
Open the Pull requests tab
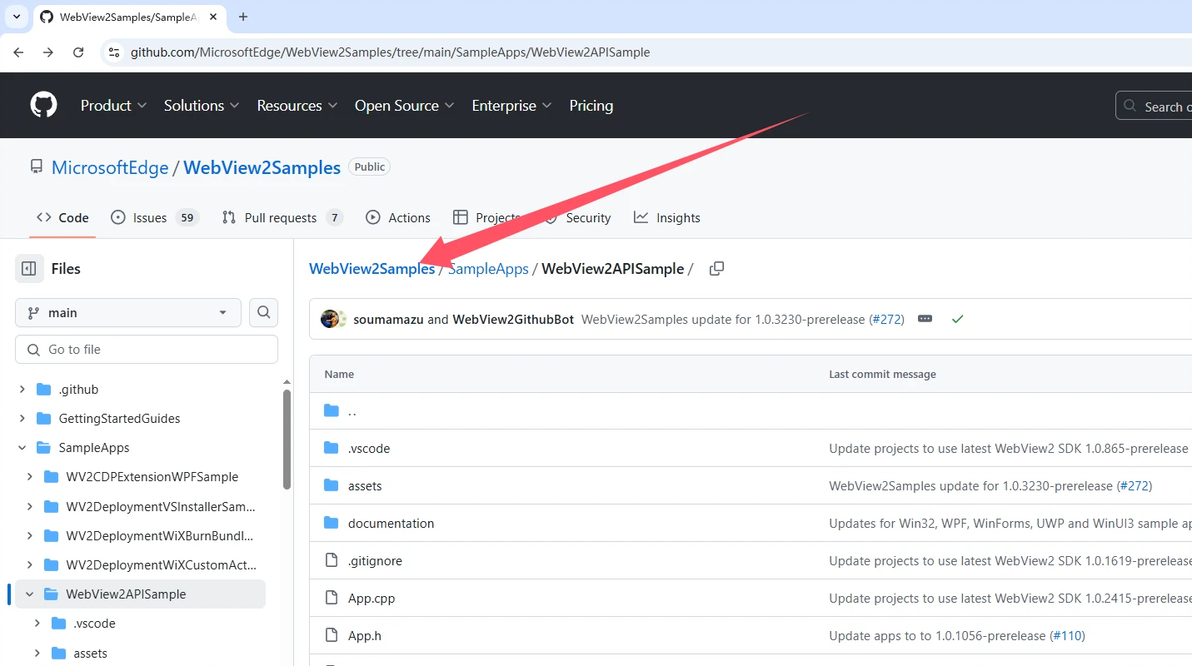click(x=281, y=218)
